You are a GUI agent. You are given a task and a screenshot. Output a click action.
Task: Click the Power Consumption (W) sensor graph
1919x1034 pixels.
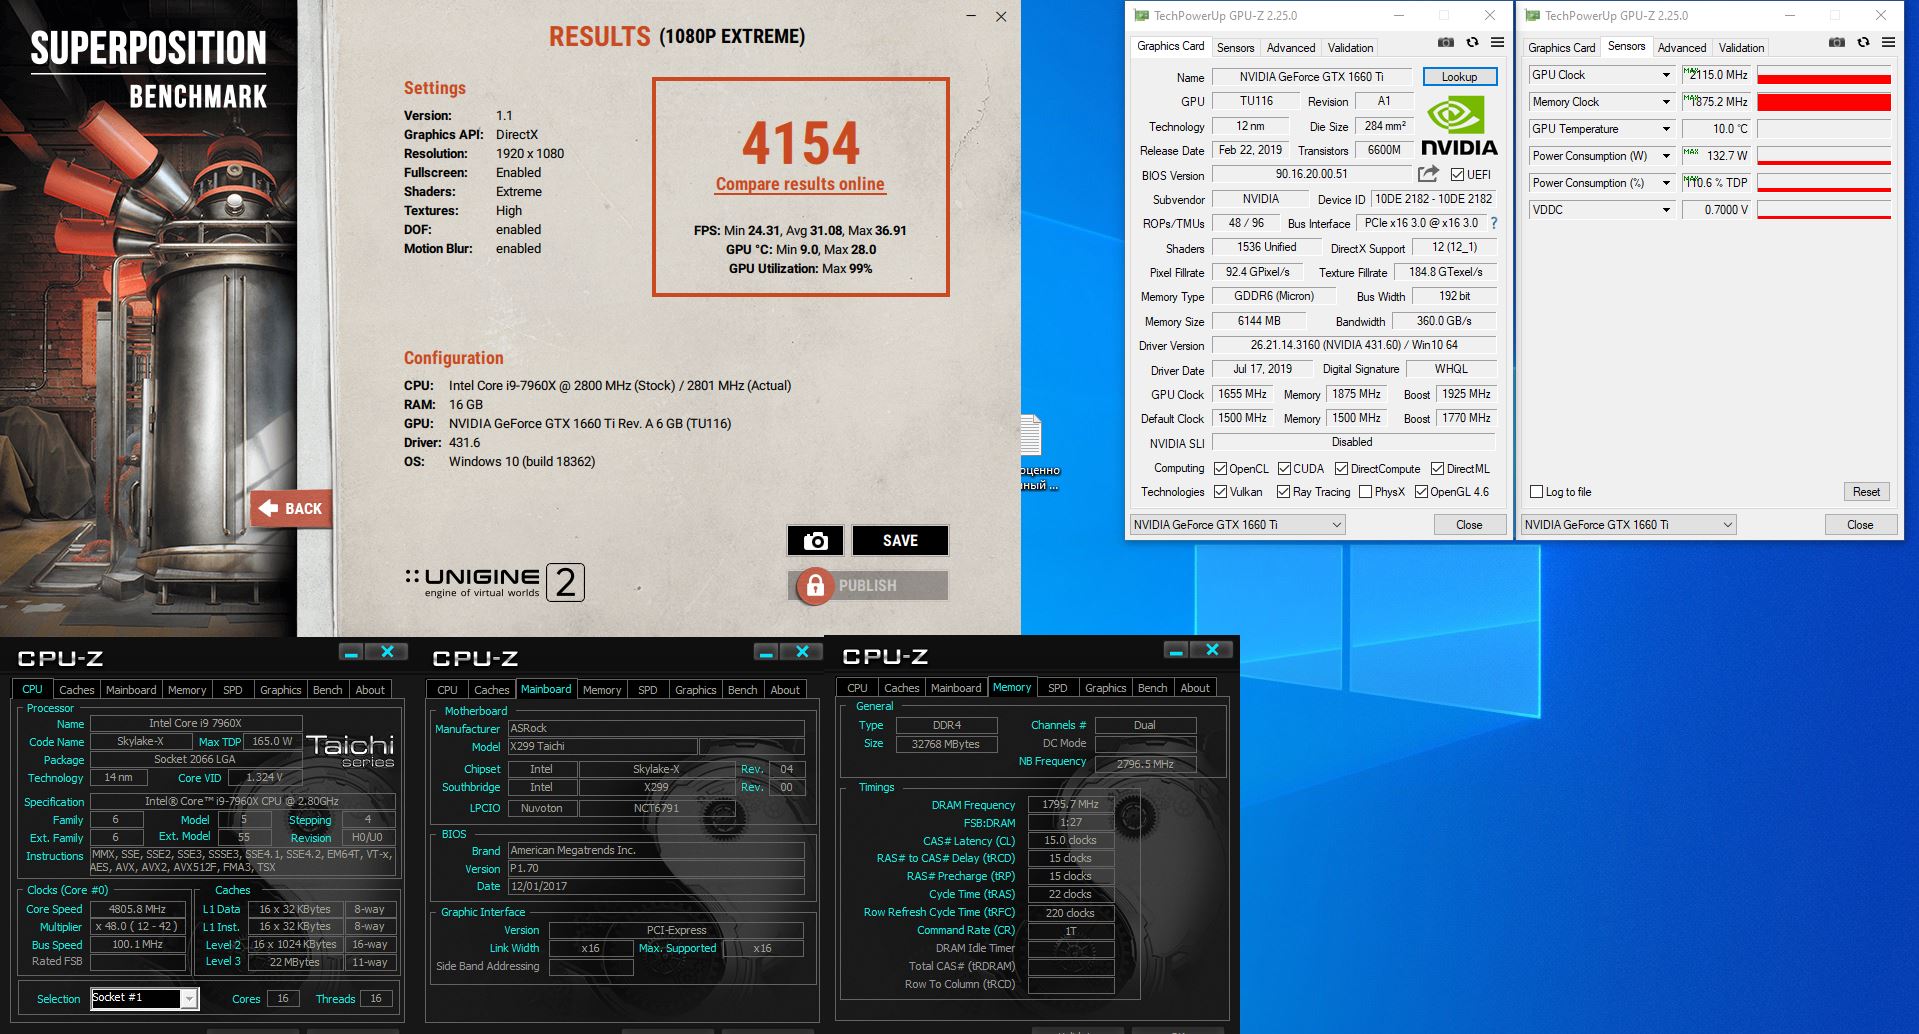point(1824,156)
